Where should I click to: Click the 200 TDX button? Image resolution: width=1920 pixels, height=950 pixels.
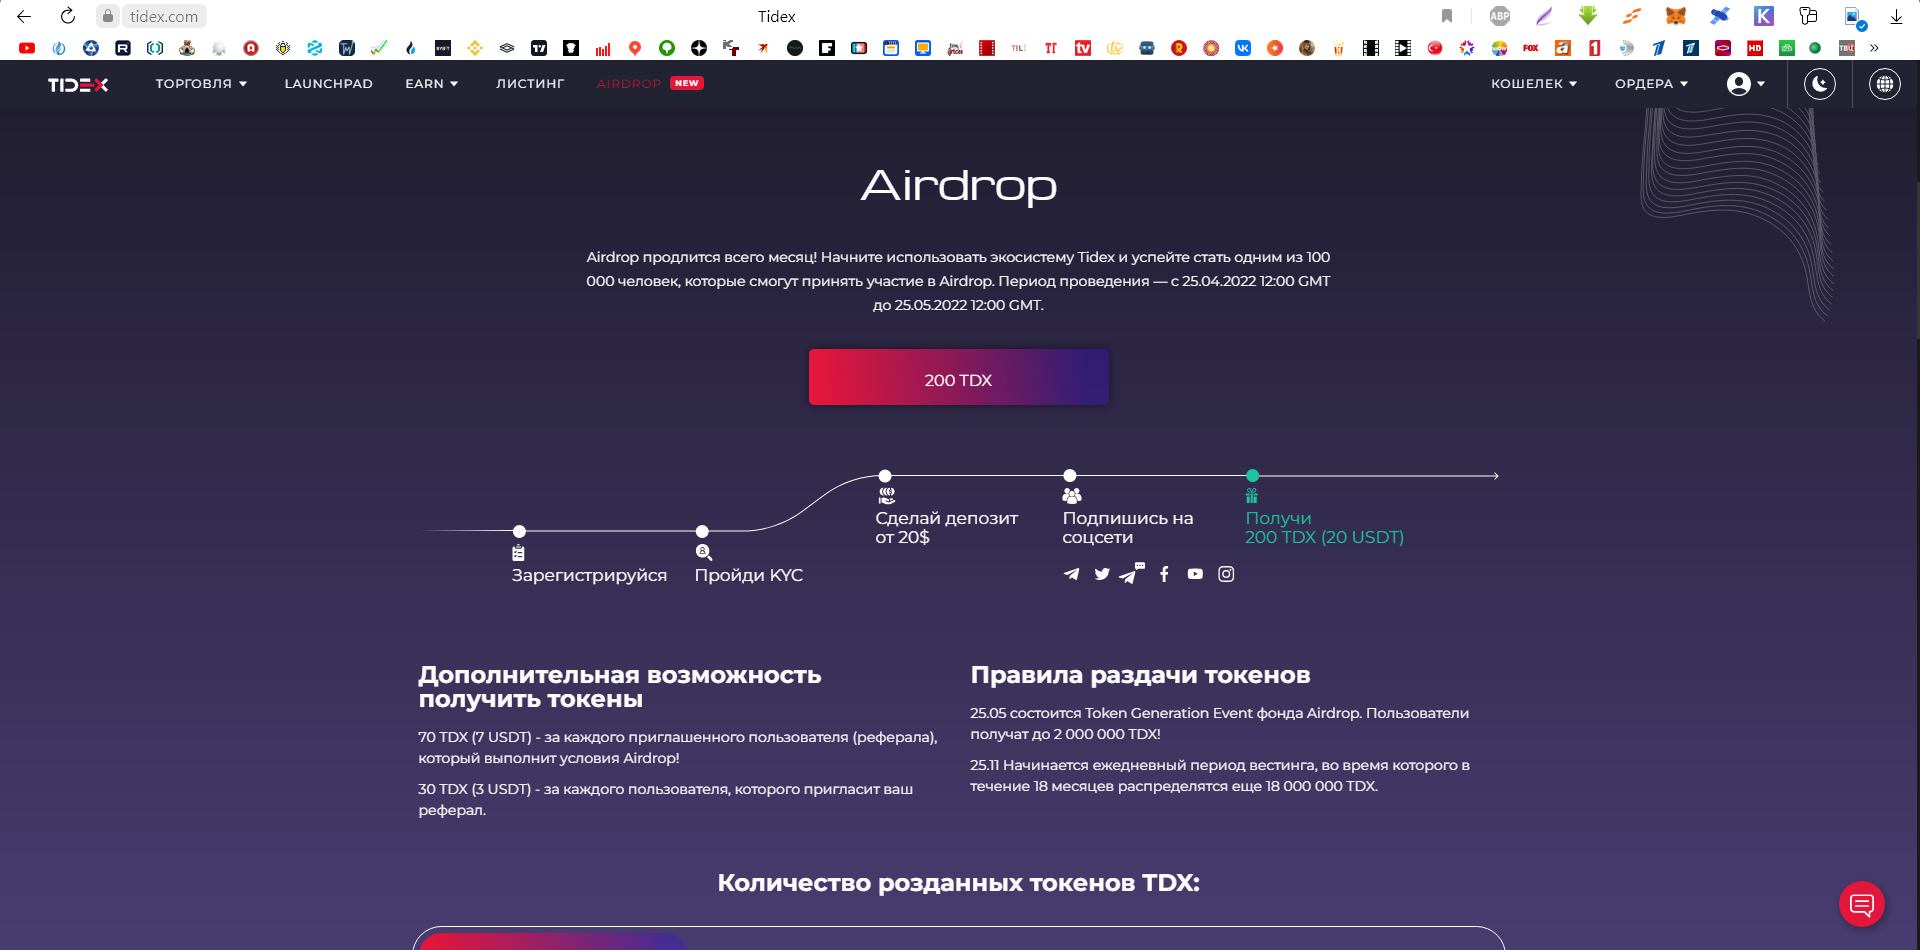959,377
